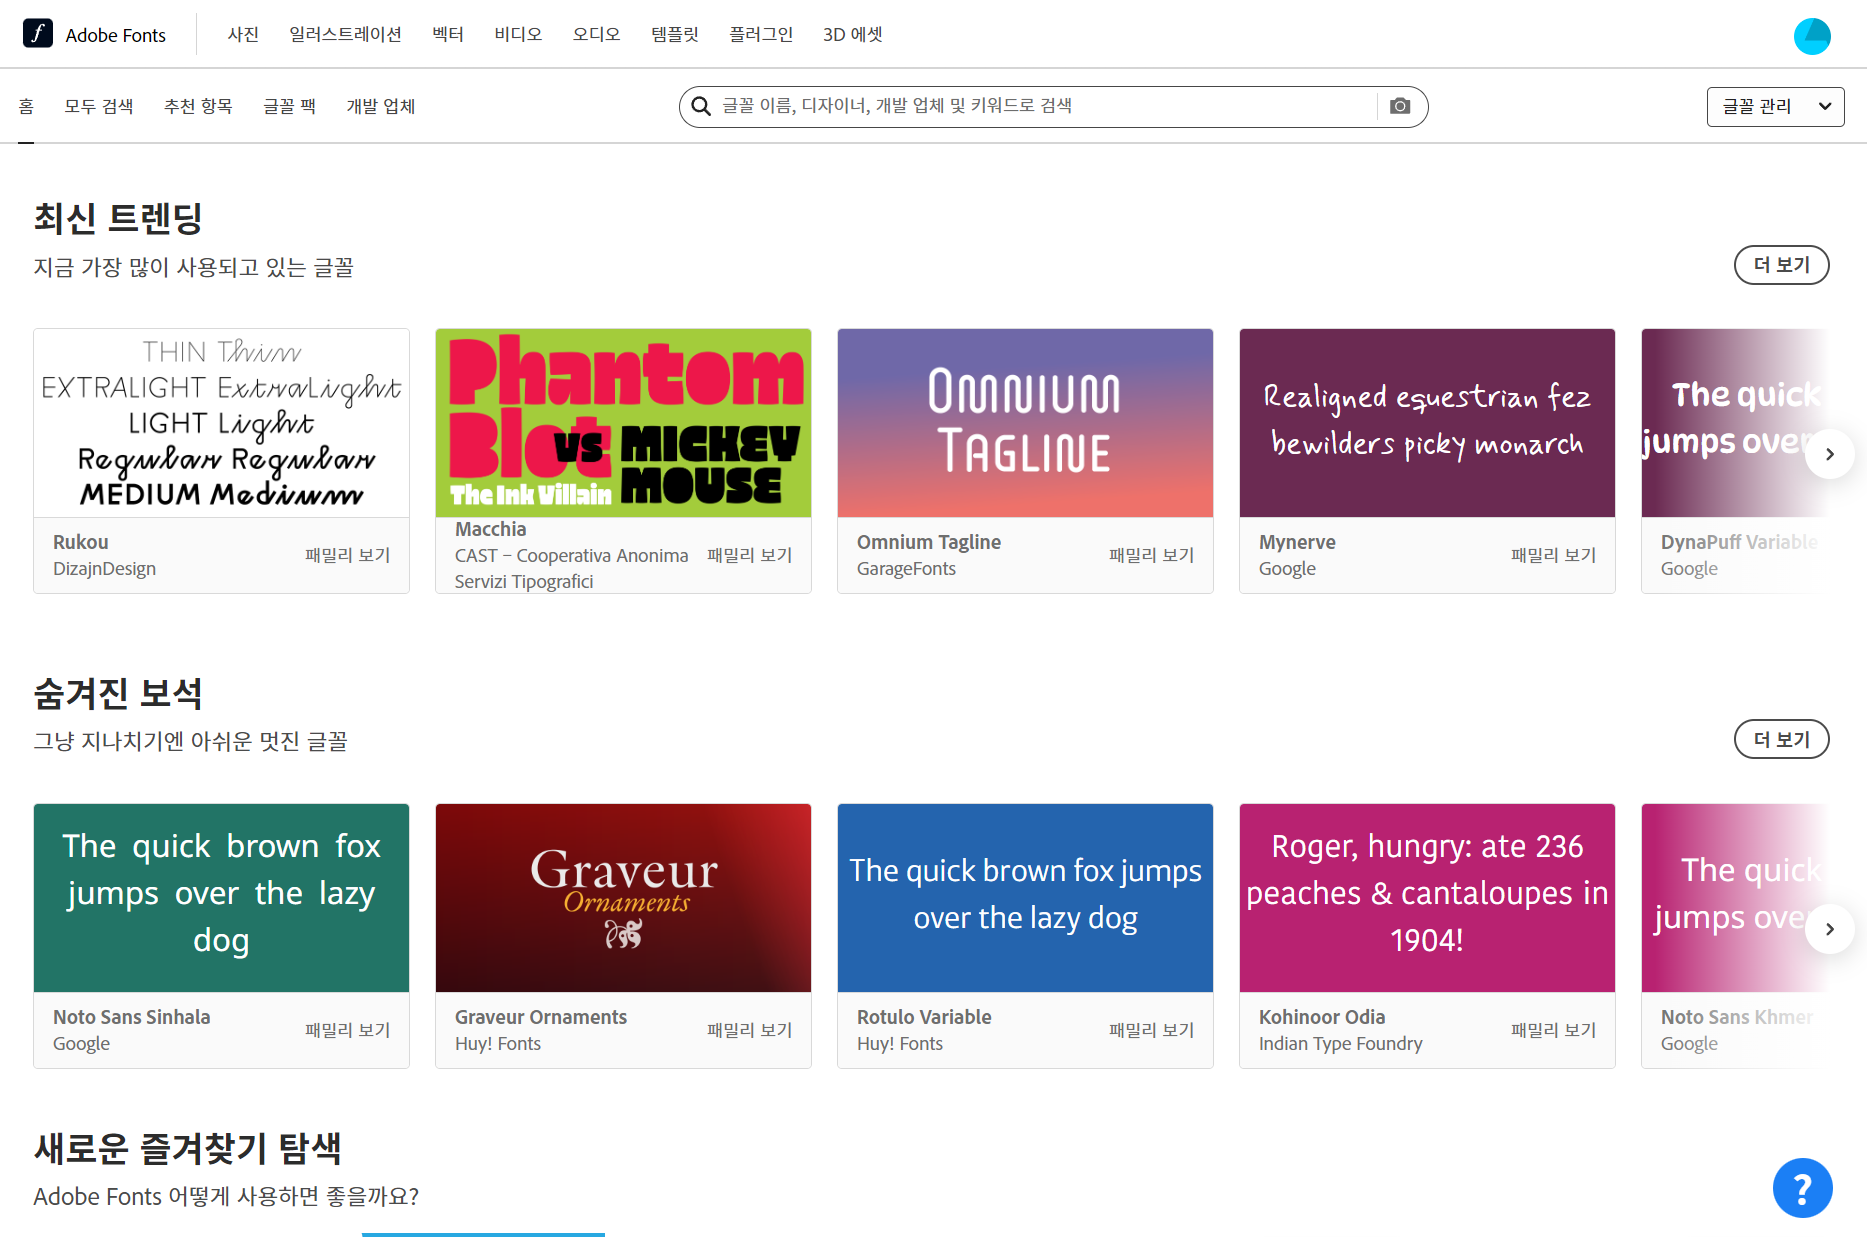Open the user profile avatar
The height and width of the screenshot is (1237, 1867).
coord(1811,36)
